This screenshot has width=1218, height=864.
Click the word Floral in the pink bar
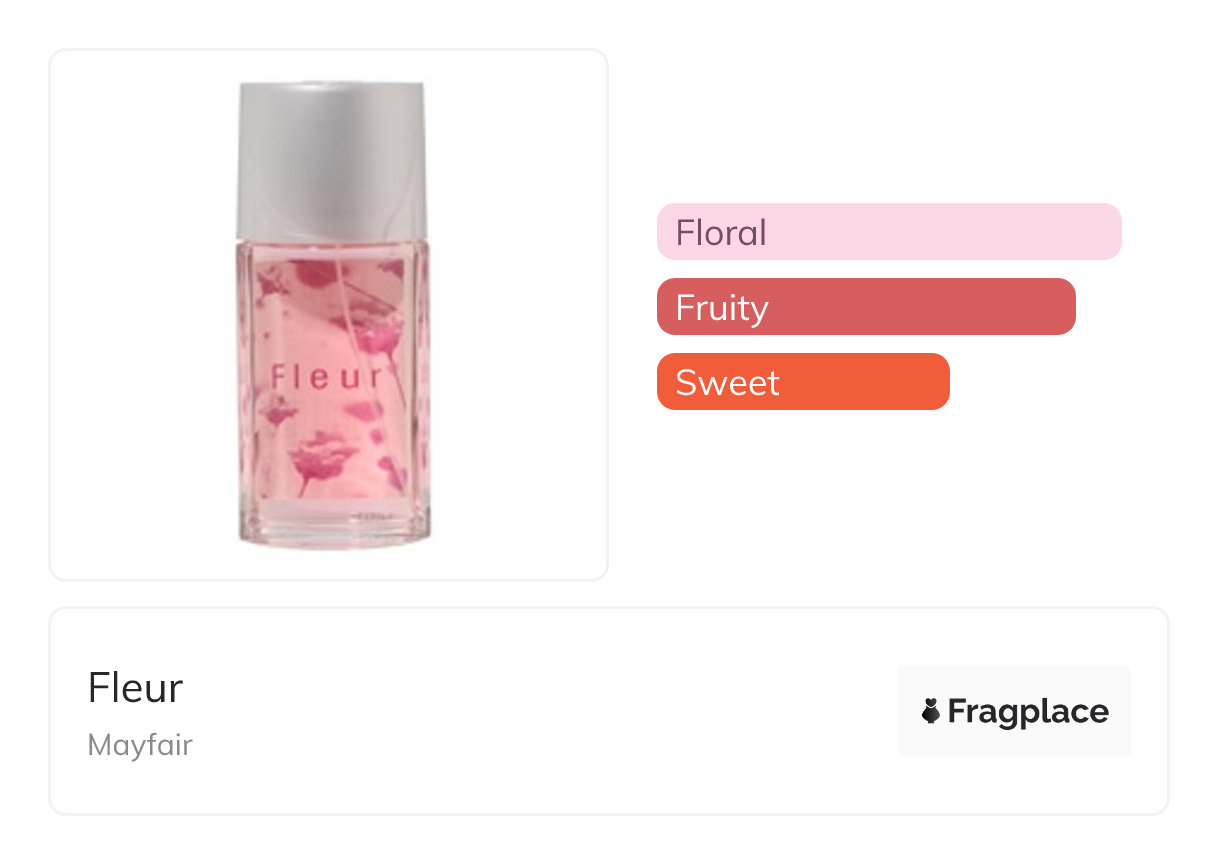point(721,233)
